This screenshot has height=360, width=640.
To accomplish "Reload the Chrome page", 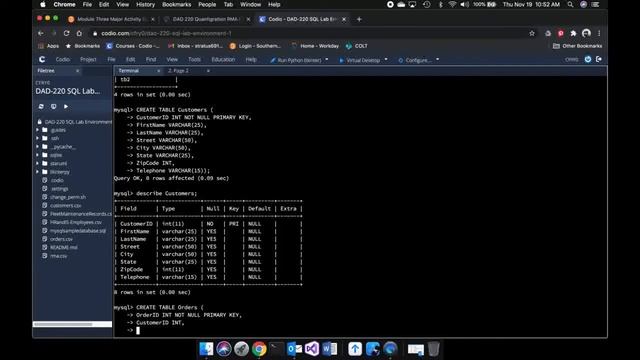I will [x=67, y=33].
